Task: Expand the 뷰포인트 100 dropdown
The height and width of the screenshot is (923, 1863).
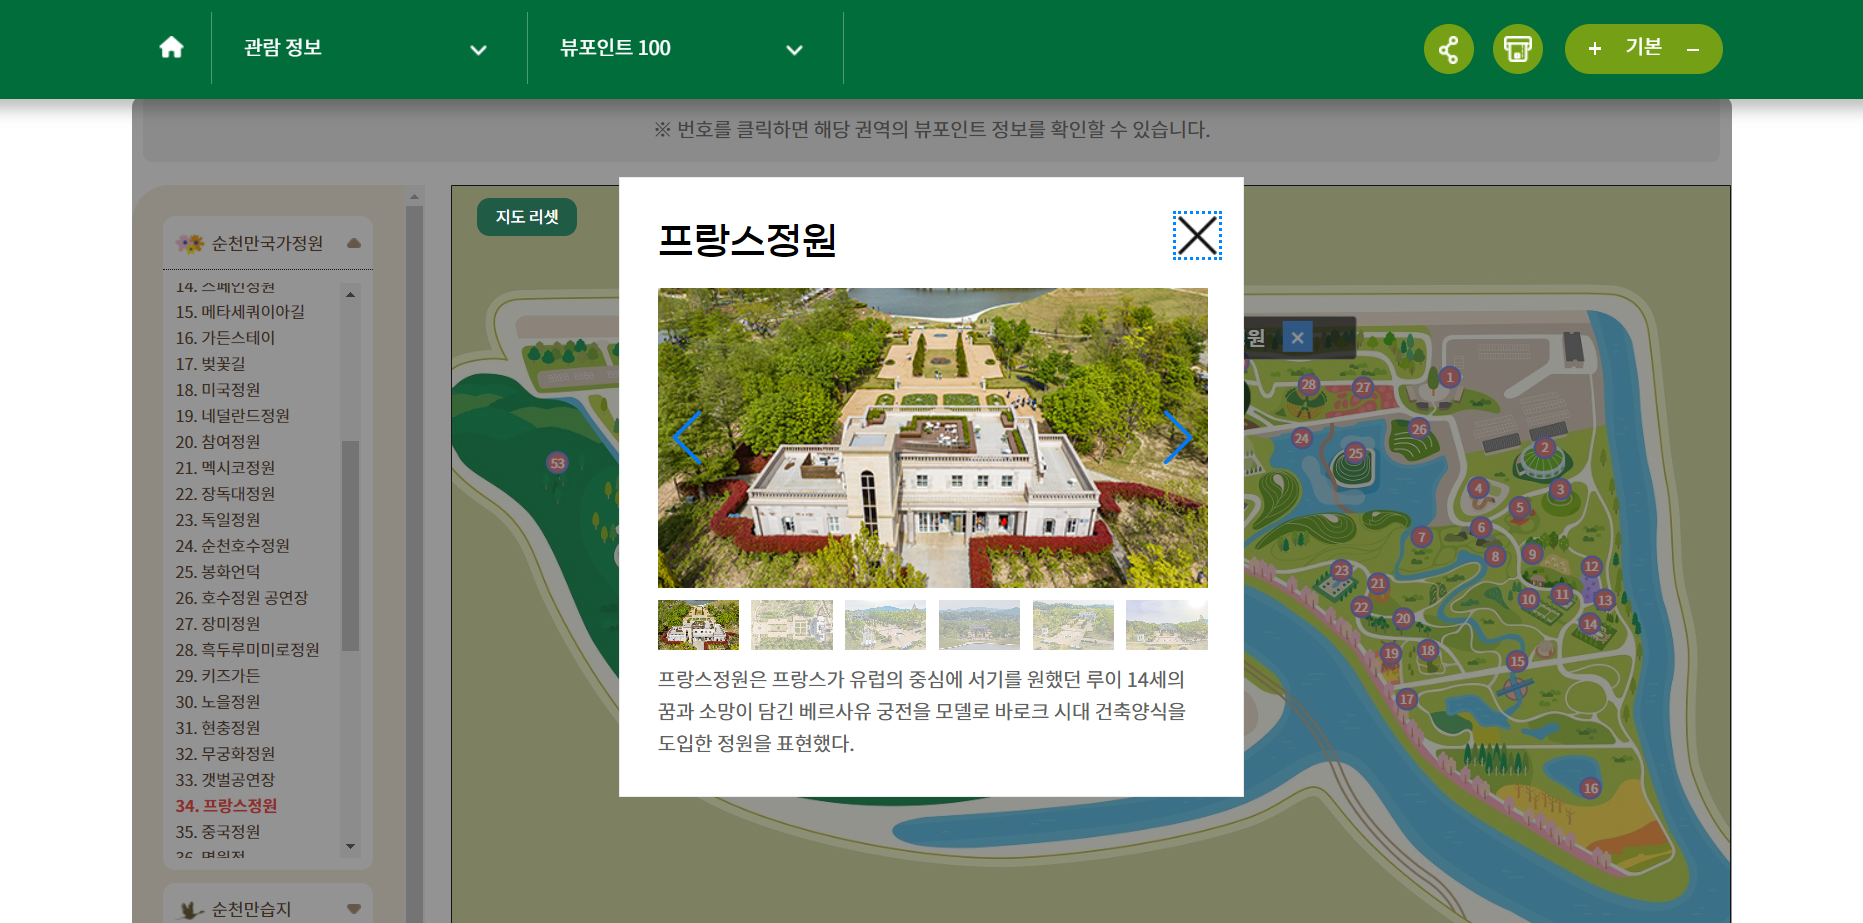Action: coord(683,47)
